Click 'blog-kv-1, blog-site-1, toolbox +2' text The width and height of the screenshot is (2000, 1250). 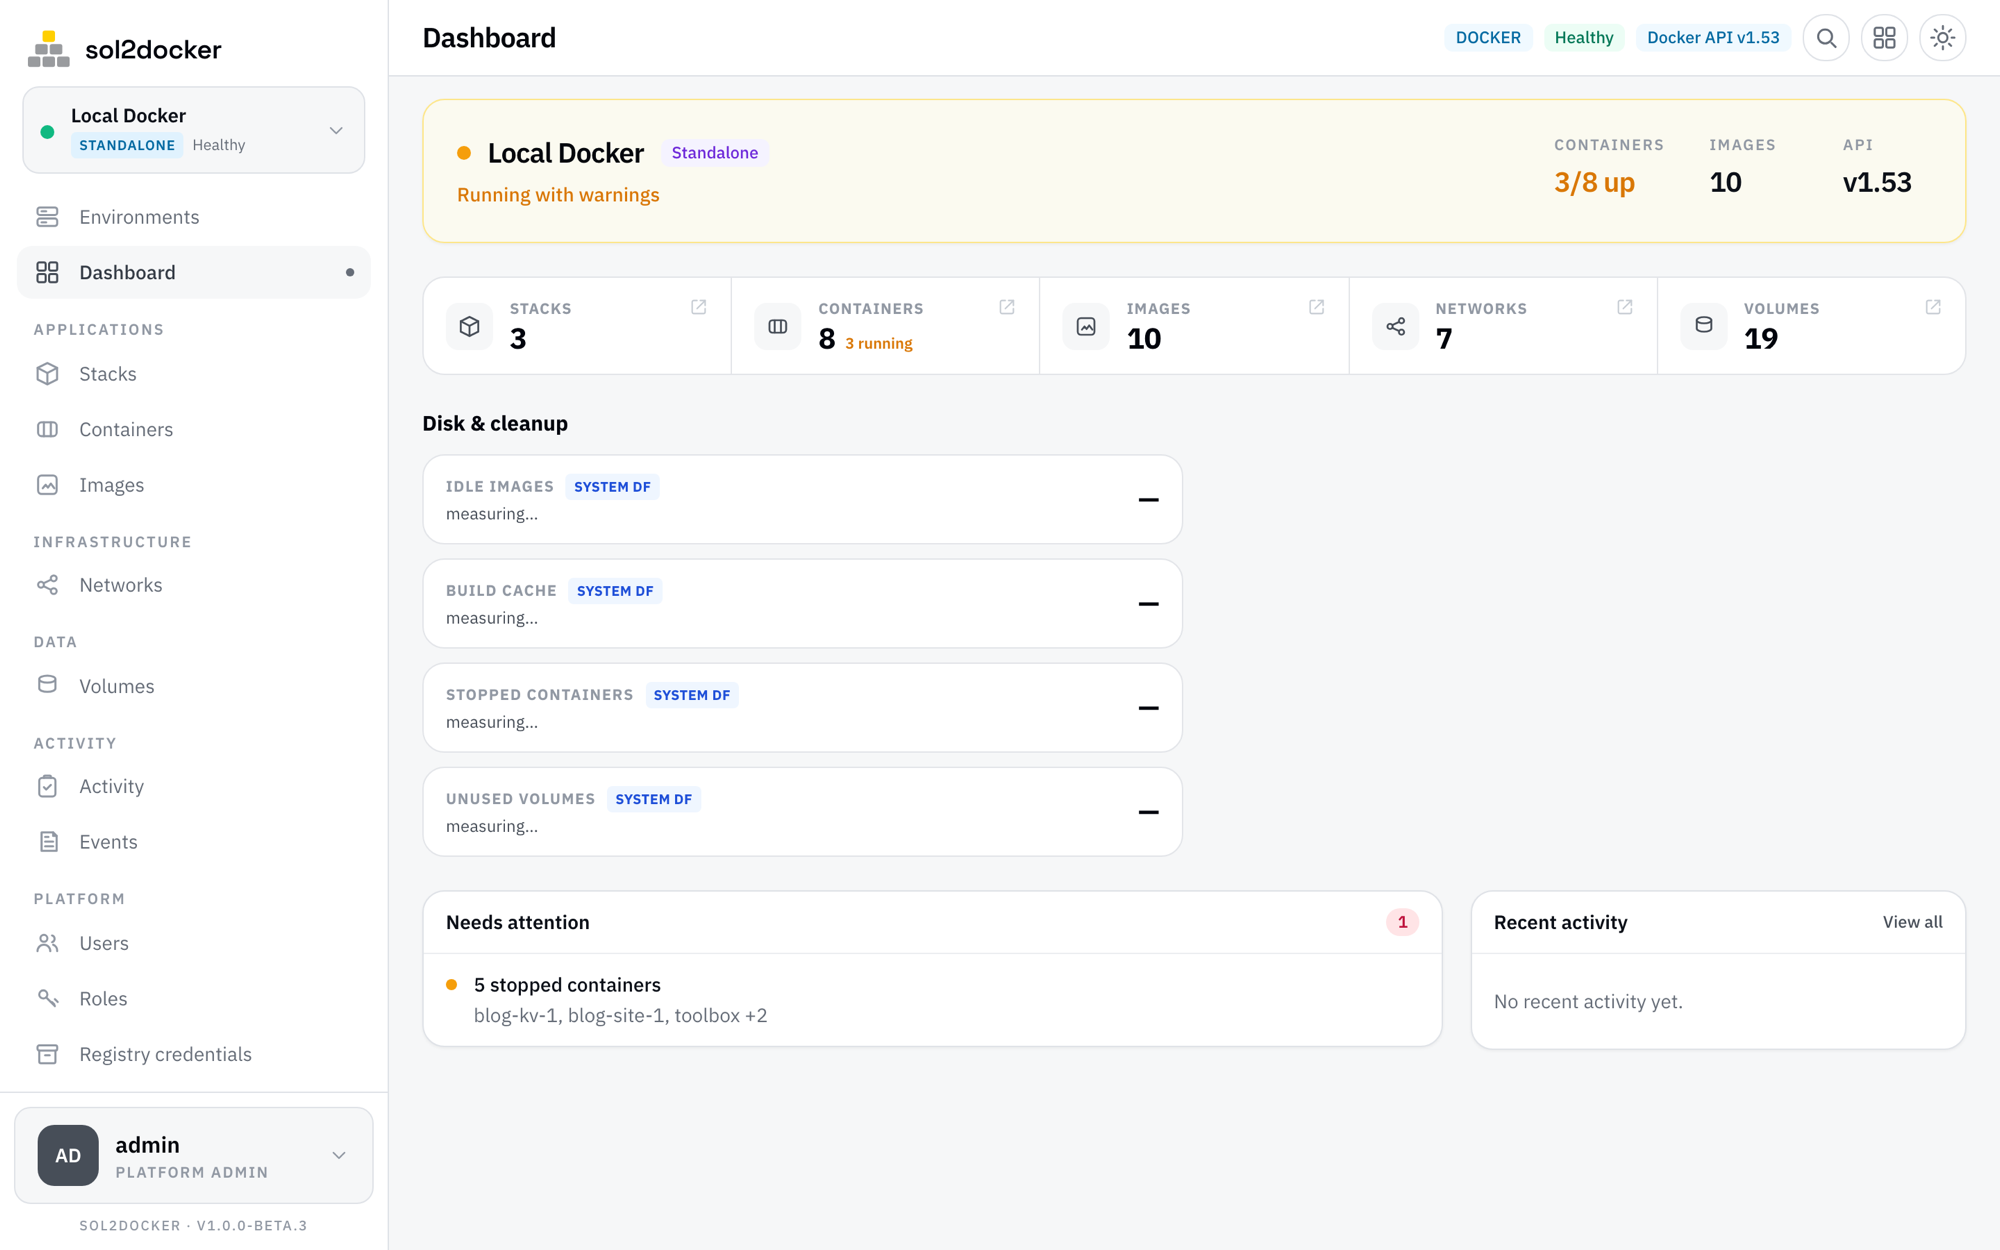point(621,1016)
